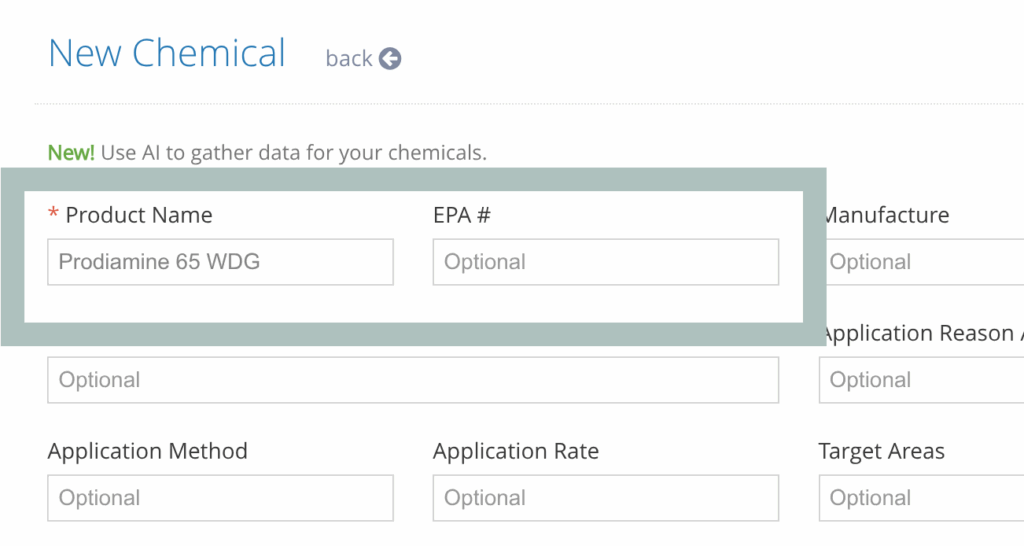Click the New Chemical page heading

pos(167,53)
